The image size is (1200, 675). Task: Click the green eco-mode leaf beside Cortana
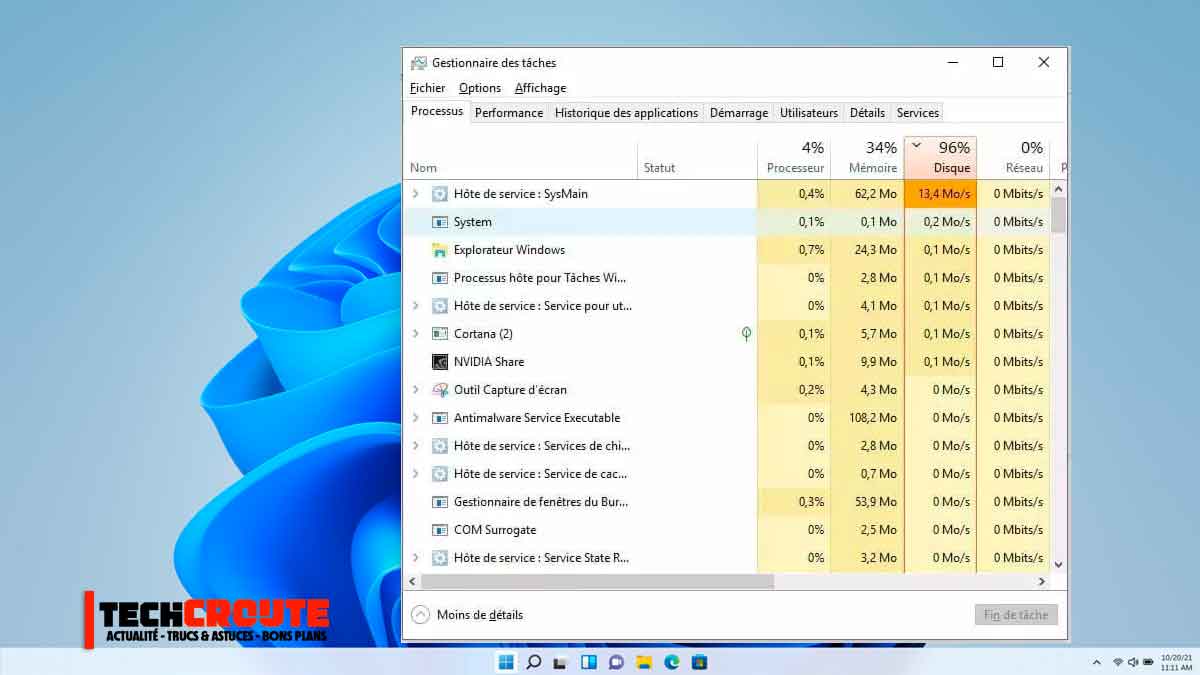(x=746, y=334)
